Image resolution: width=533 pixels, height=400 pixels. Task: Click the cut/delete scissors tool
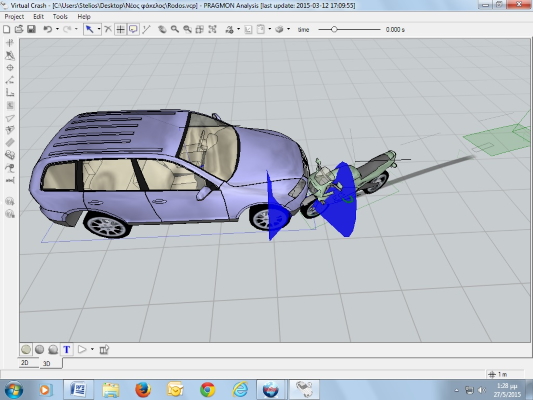click(x=108, y=30)
